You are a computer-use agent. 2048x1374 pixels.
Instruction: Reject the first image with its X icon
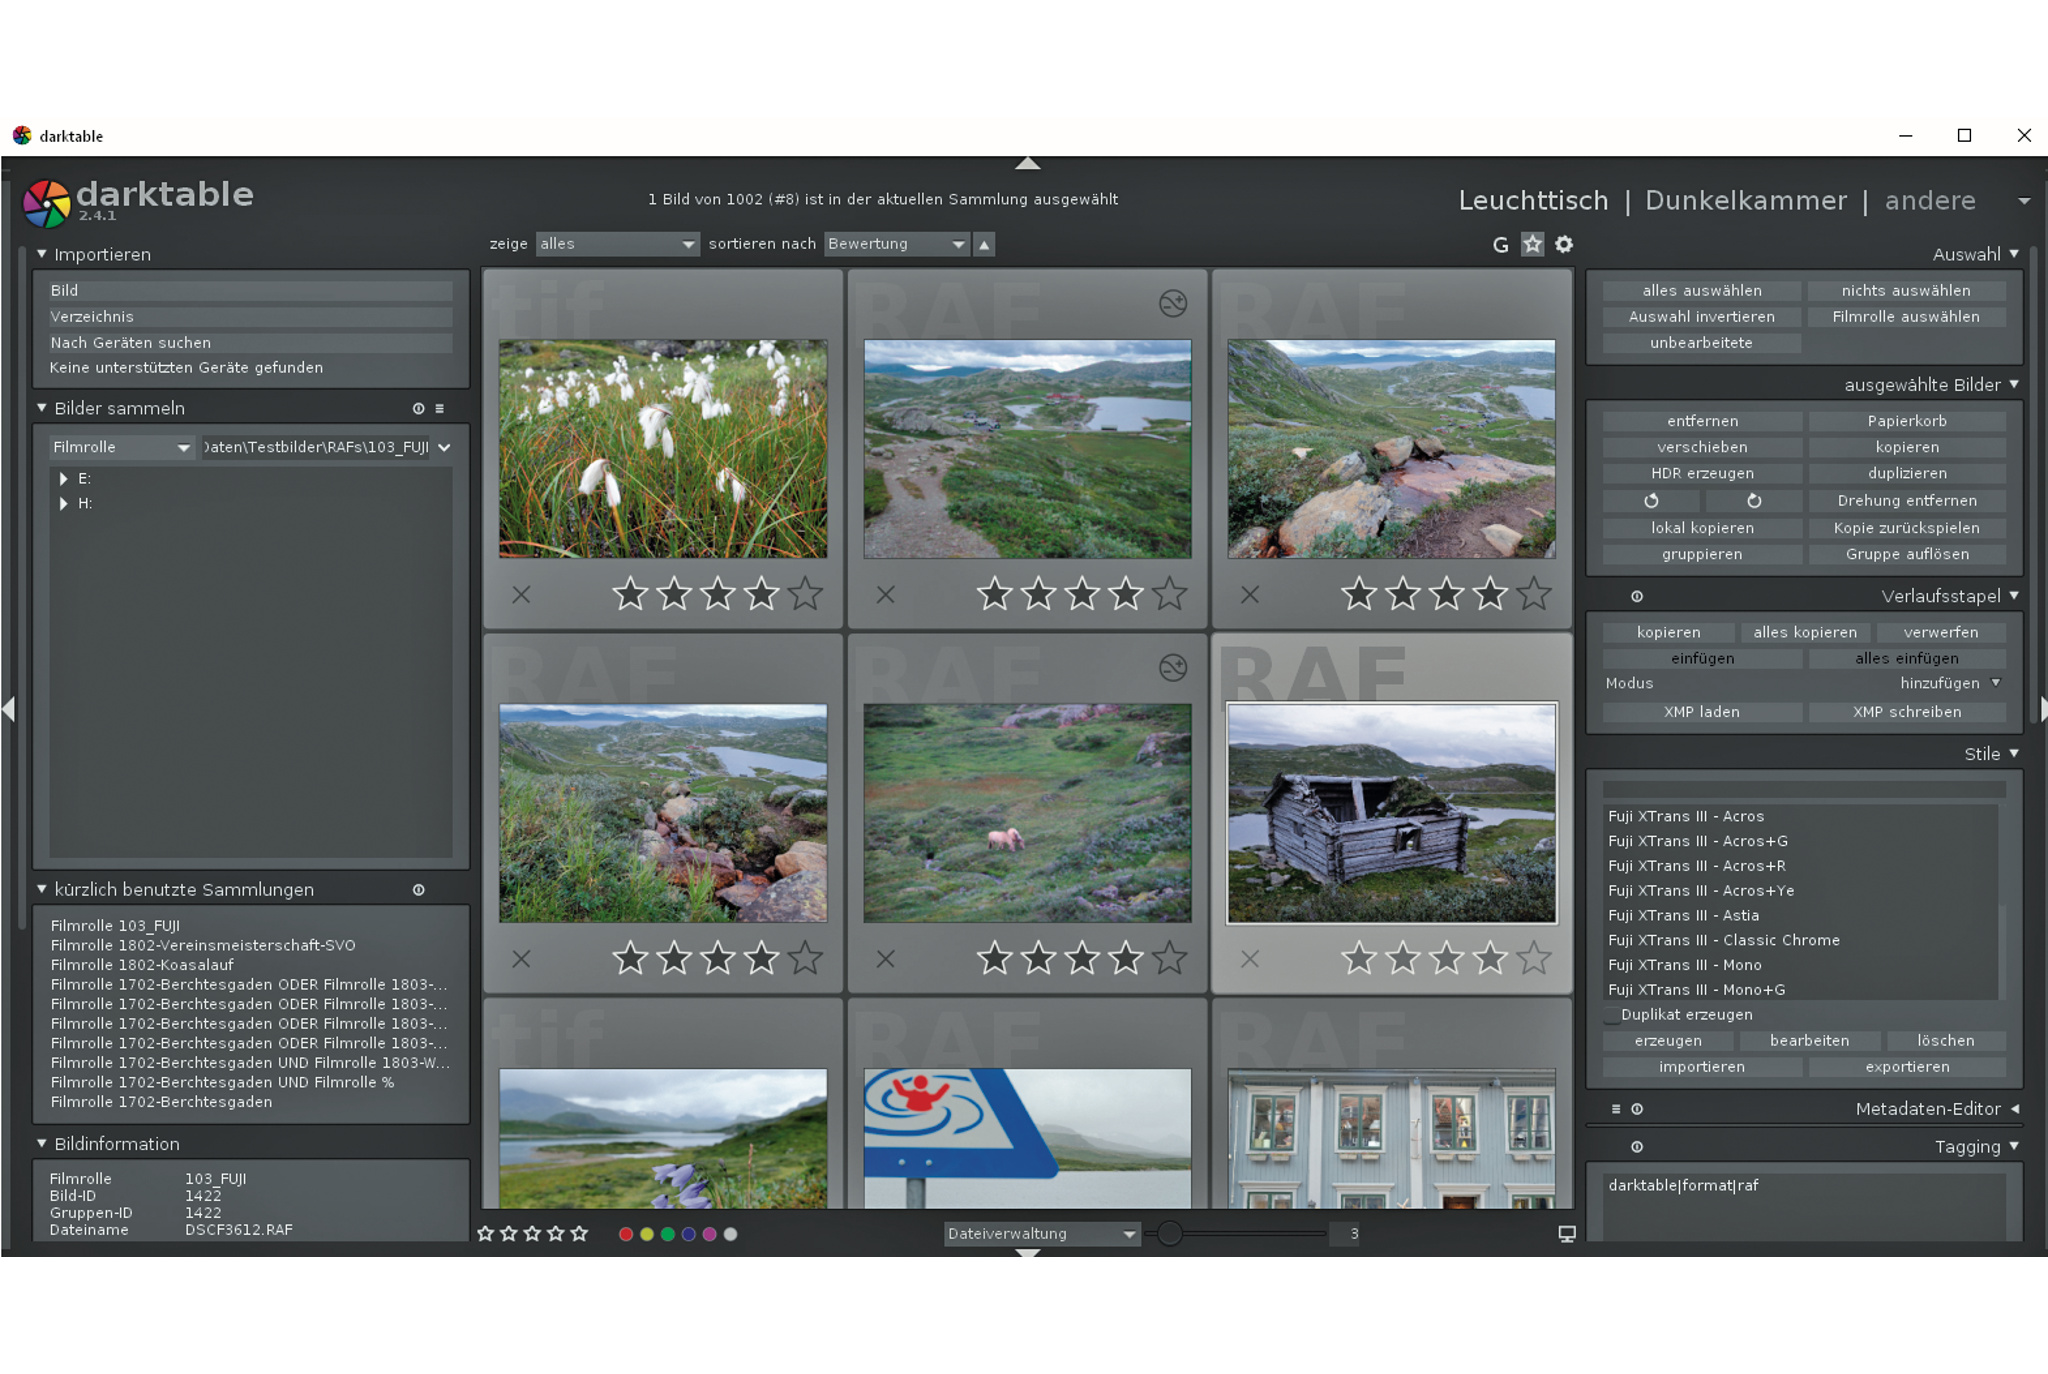point(521,594)
